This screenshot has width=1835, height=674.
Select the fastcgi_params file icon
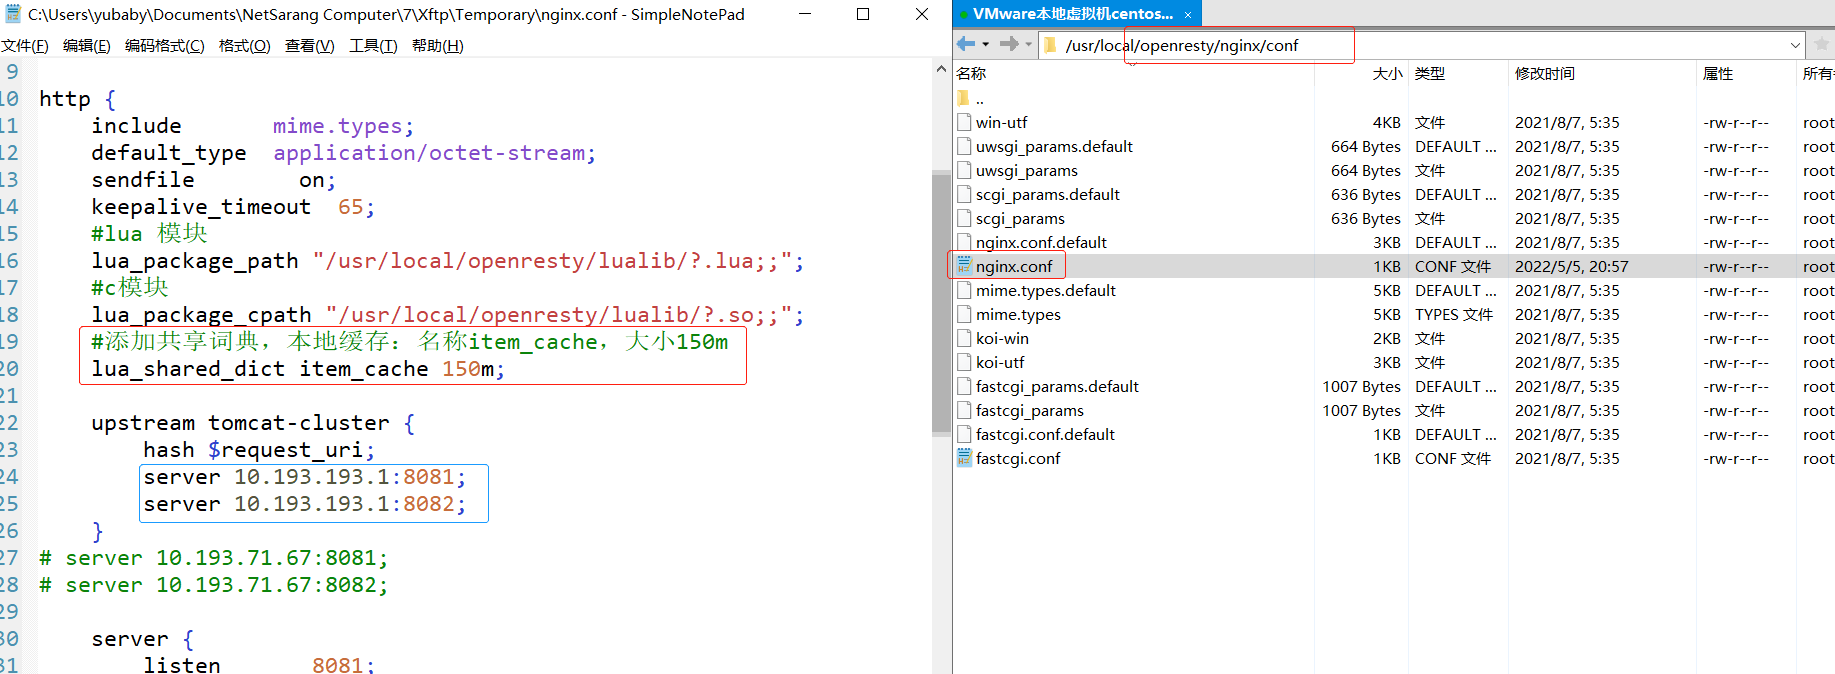(x=964, y=410)
